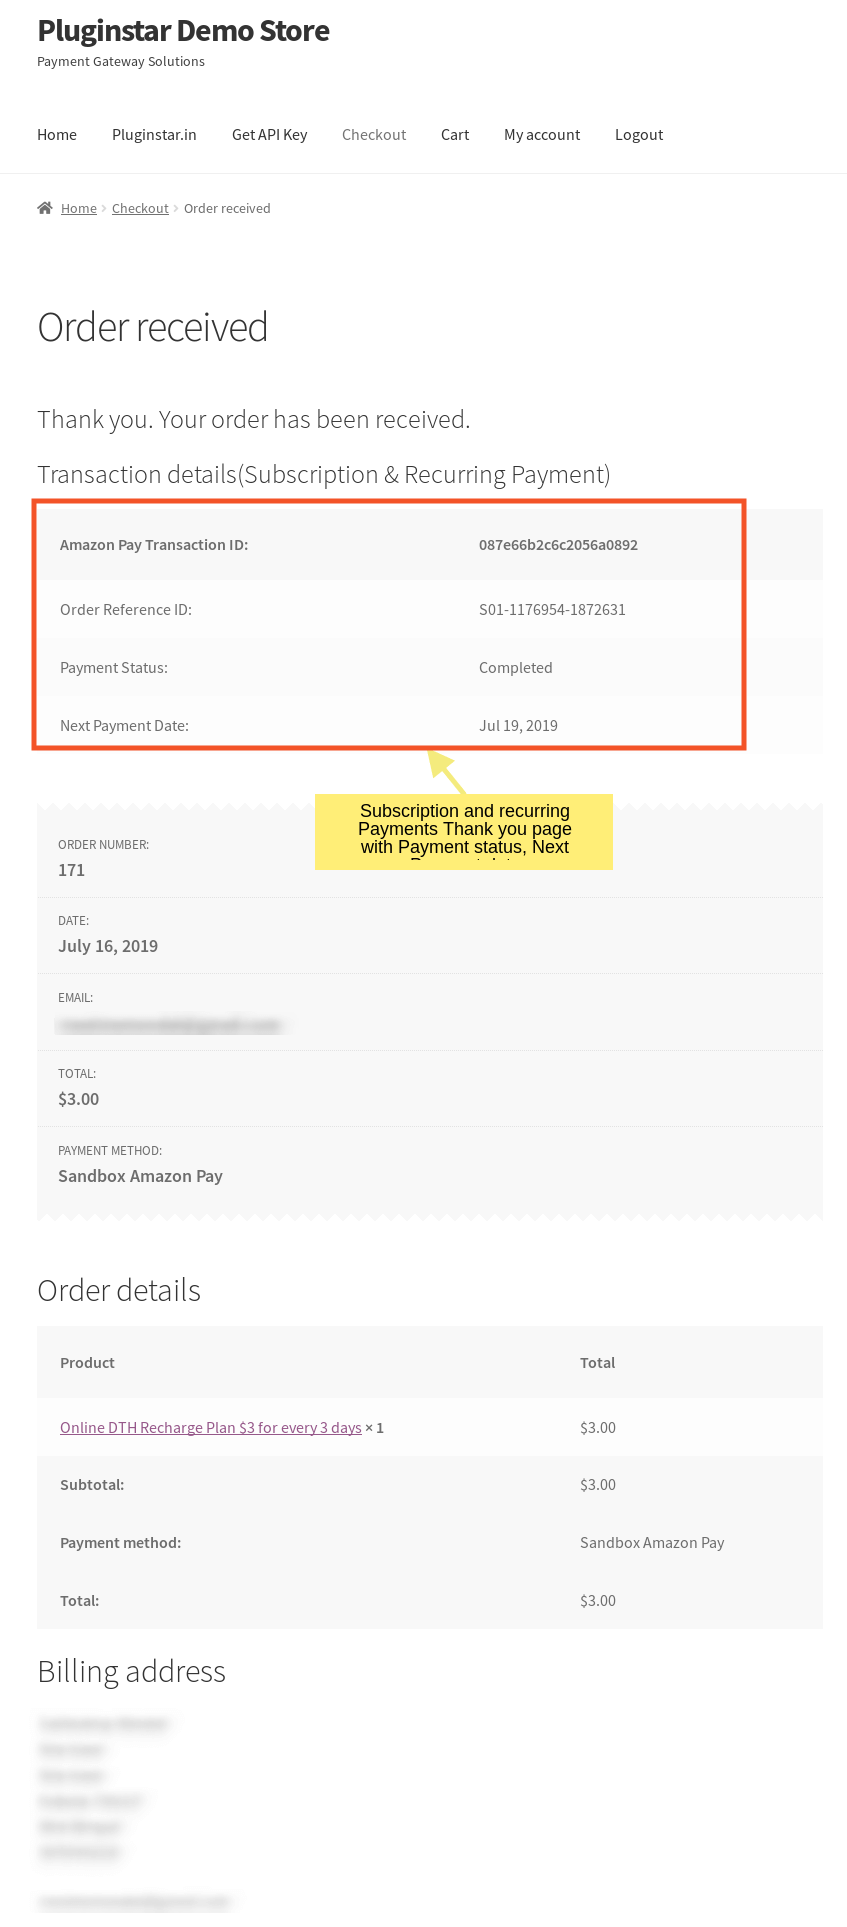Open the Home menu item
Screen dimensions: 847x1927
57,135
